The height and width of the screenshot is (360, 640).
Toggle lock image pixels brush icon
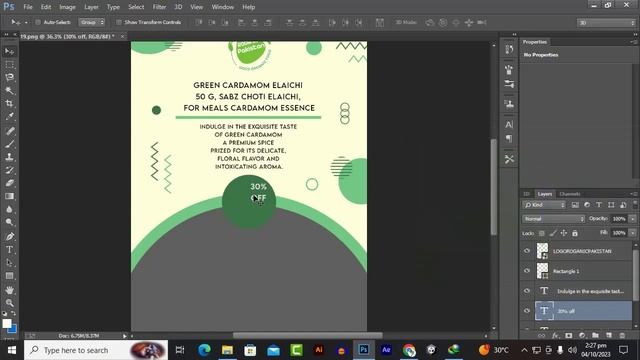click(x=553, y=233)
